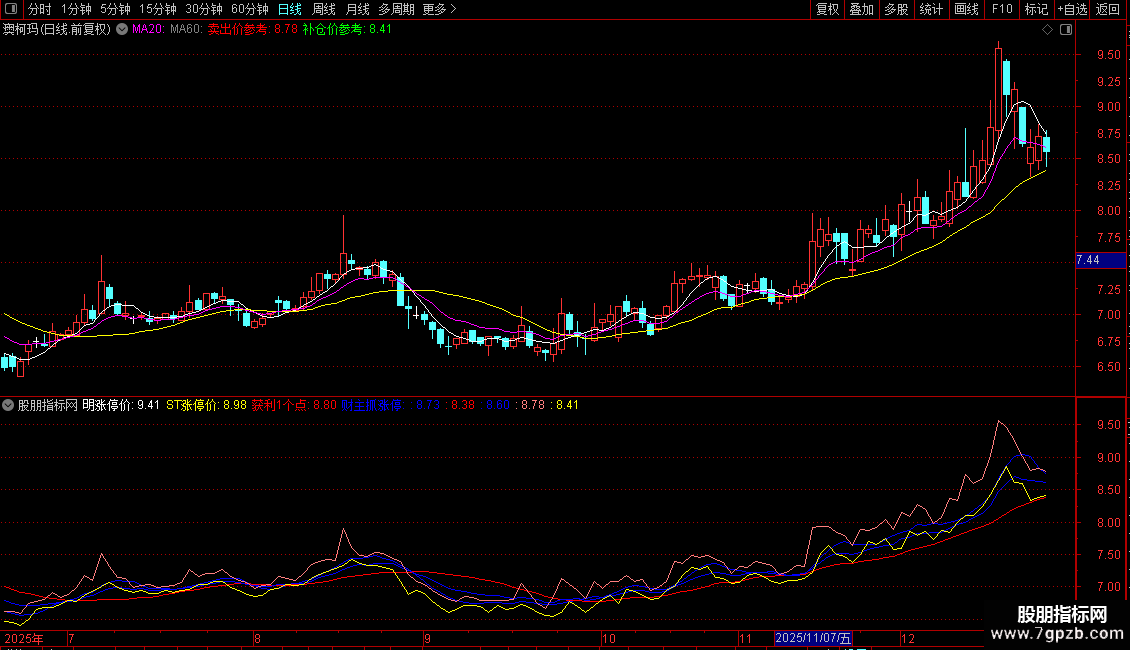1130x650 pixels.
Task: Click the 补仓价参考: 8.41 label
Action: pos(347,30)
